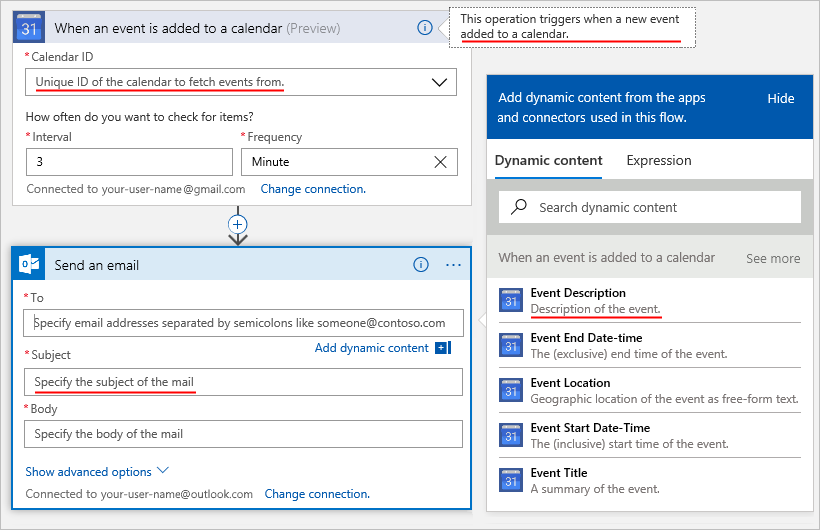The width and height of the screenshot is (820, 530).
Task: Open the Frequency Minute combo box
Action: click(x=349, y=162)
